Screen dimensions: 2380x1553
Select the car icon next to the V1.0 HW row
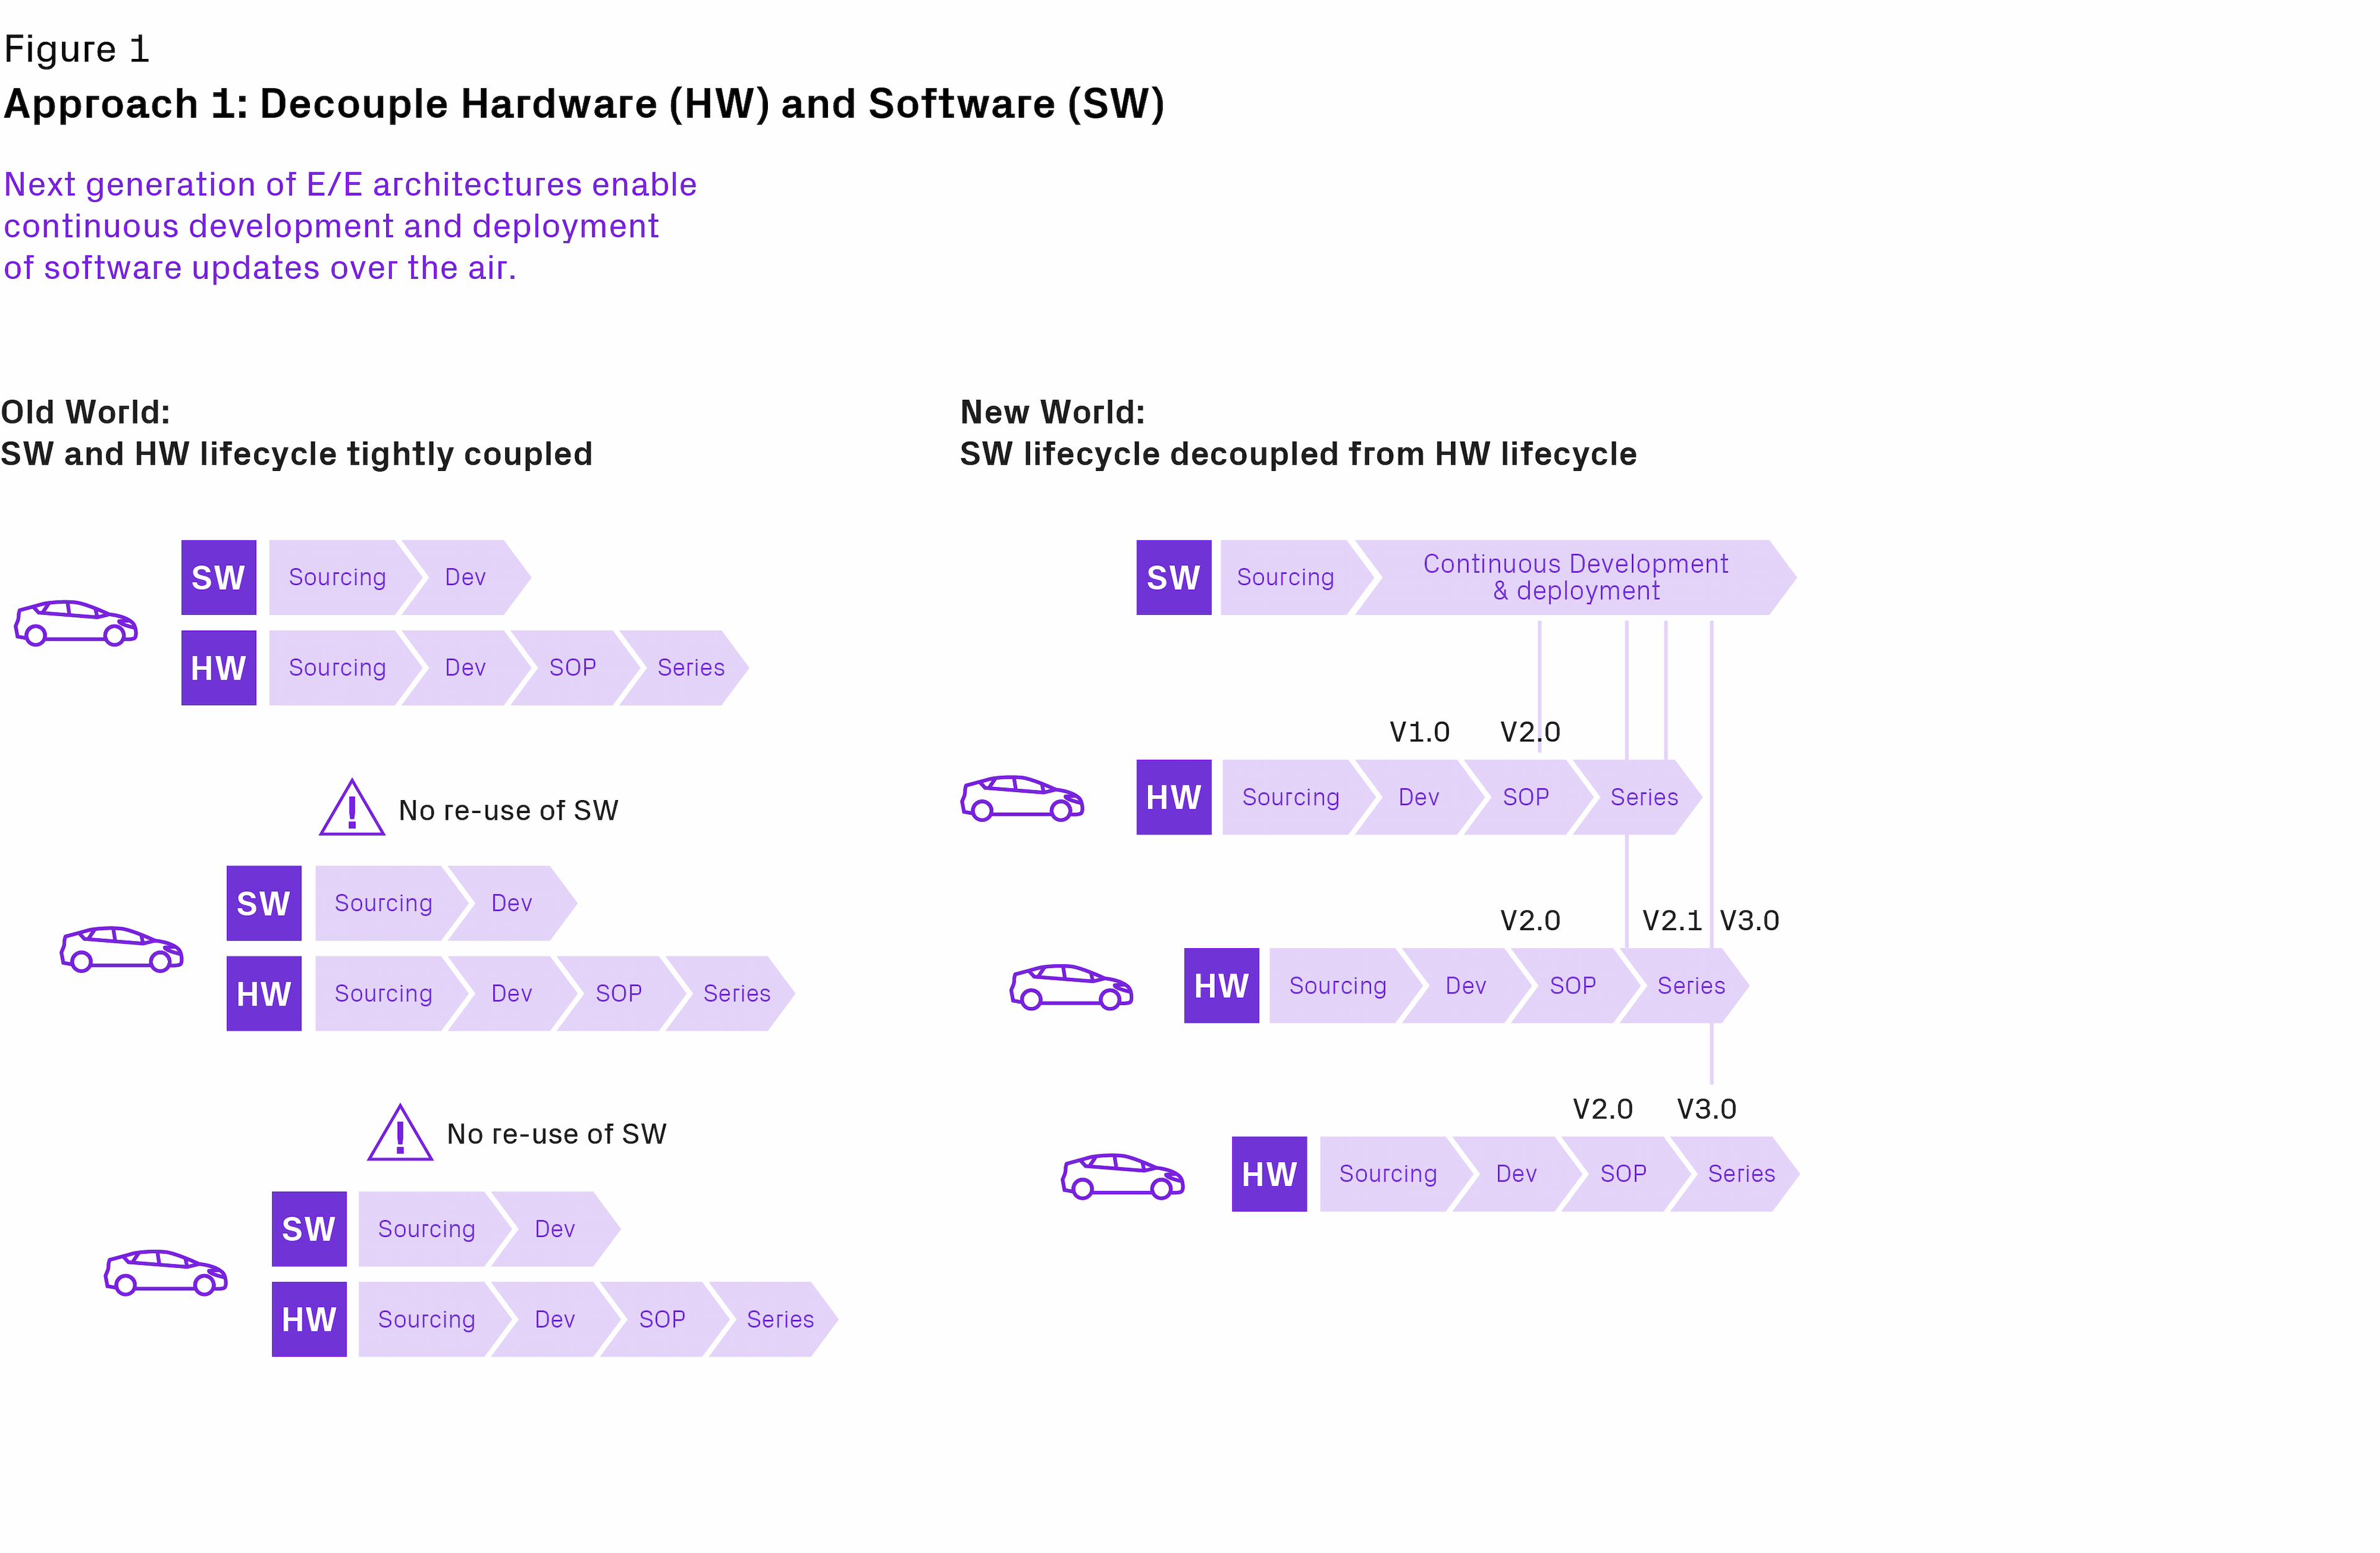[x=1022, y=798]
